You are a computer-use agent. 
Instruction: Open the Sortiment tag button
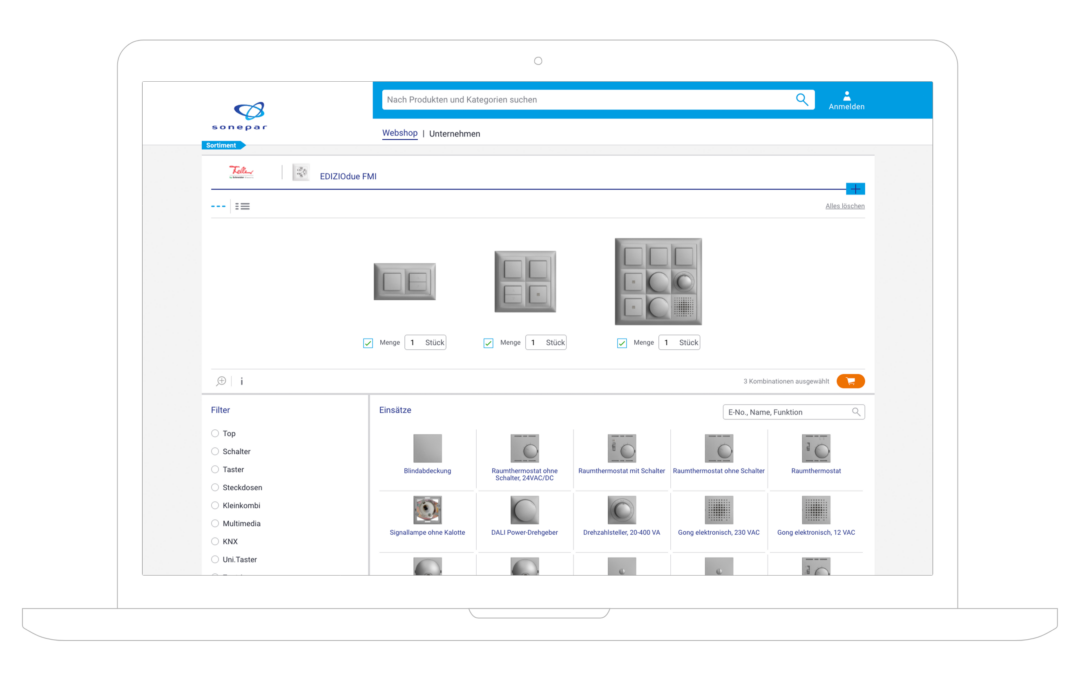click(222, 145)
